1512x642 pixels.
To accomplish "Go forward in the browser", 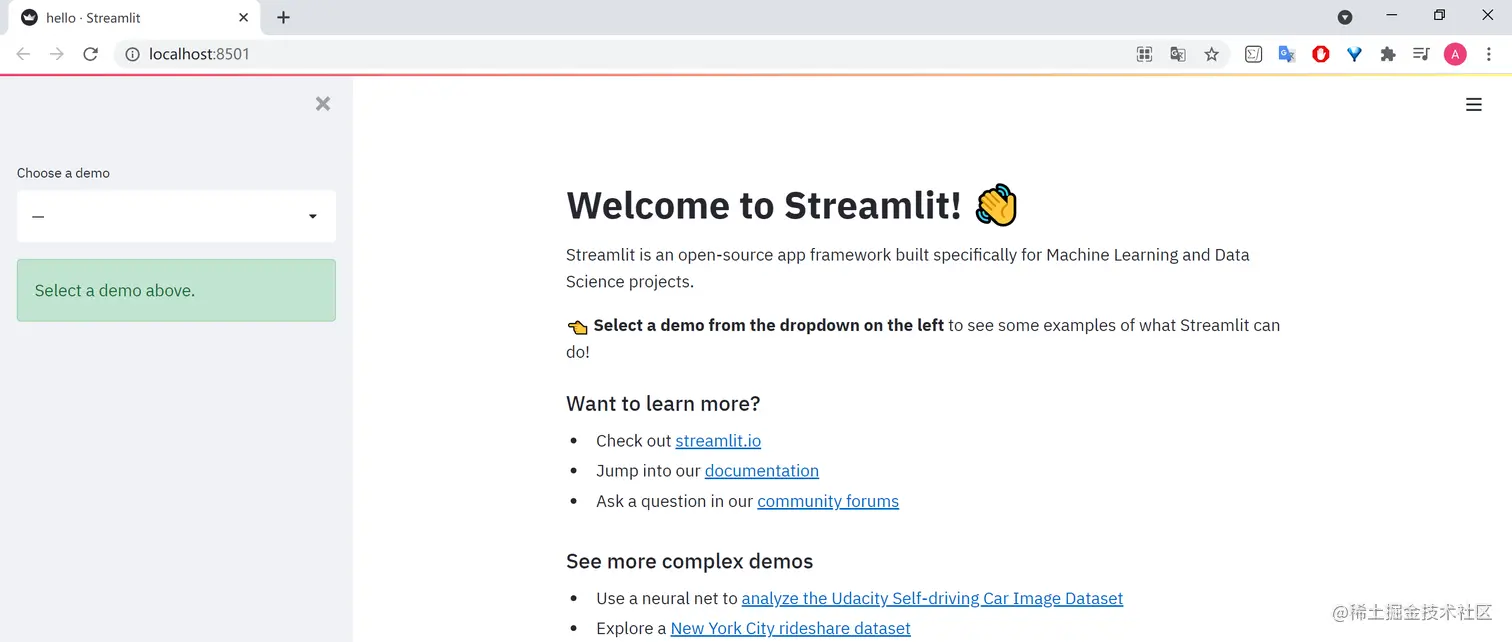I will (x=57, y=54).
